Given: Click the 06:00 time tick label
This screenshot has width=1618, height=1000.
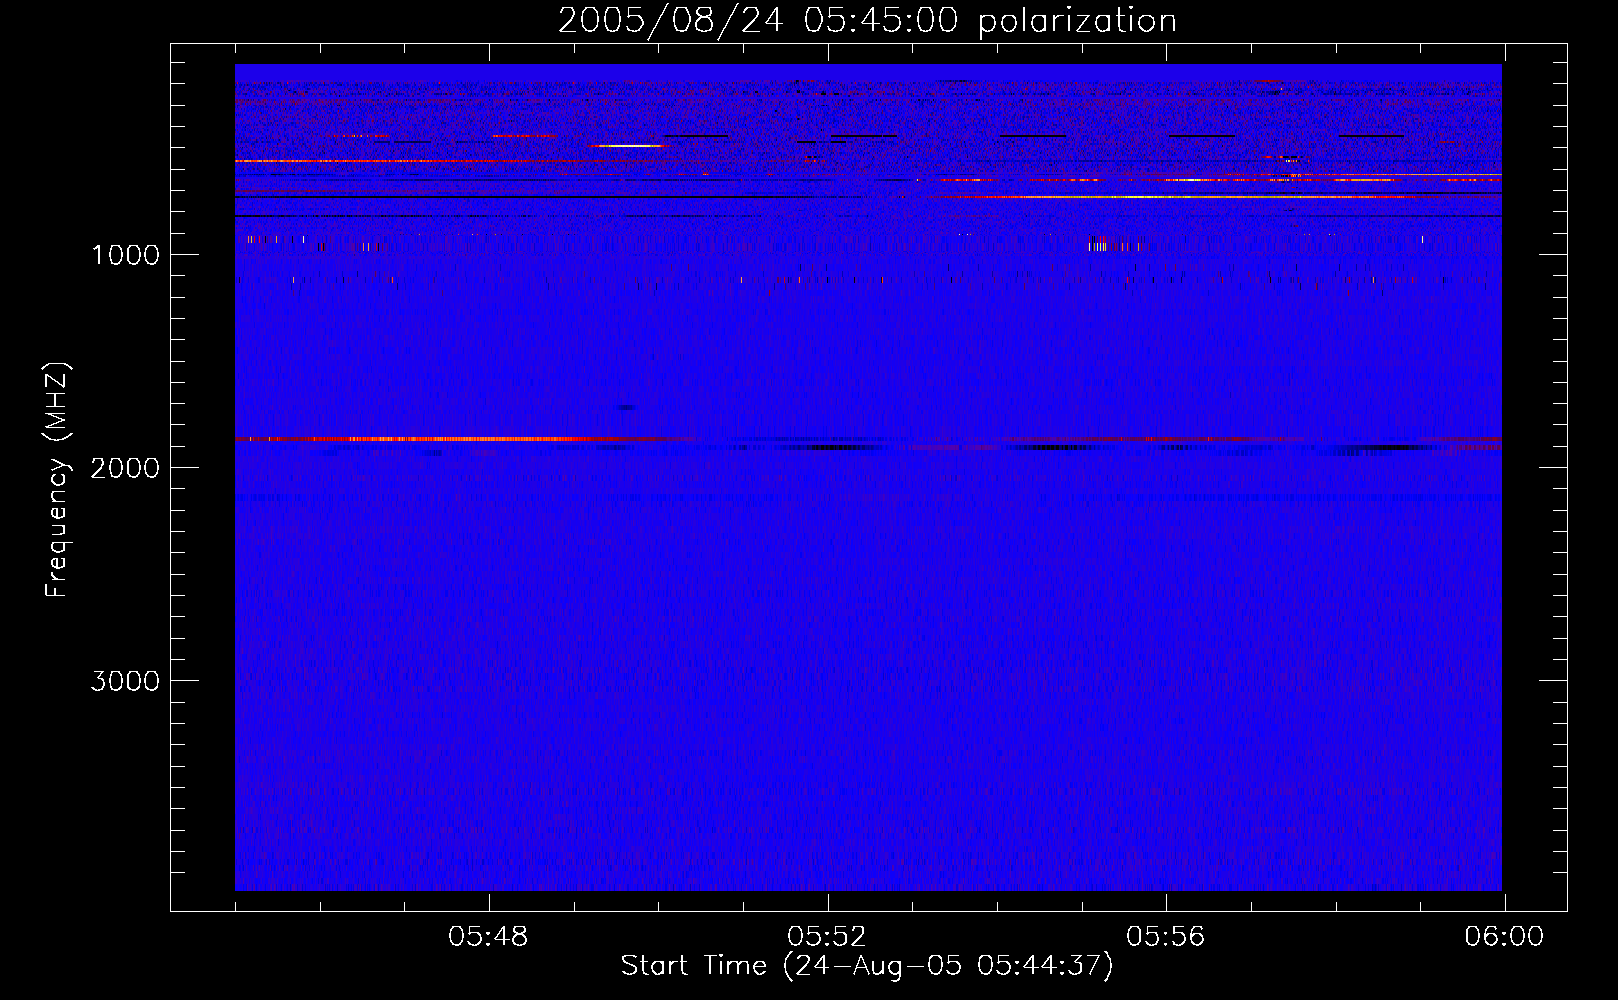Looking at the screenshot, I should [1504, 937].
